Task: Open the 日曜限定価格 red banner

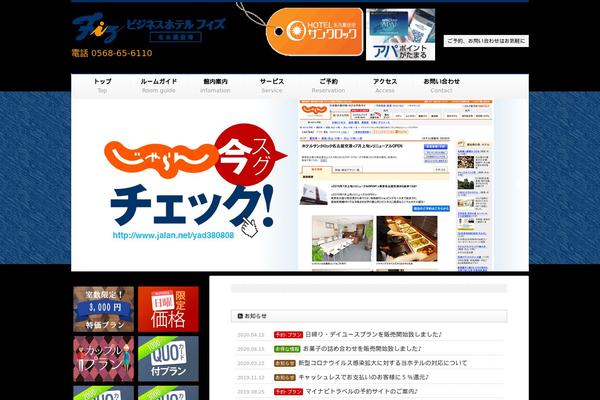Action: 168,309
